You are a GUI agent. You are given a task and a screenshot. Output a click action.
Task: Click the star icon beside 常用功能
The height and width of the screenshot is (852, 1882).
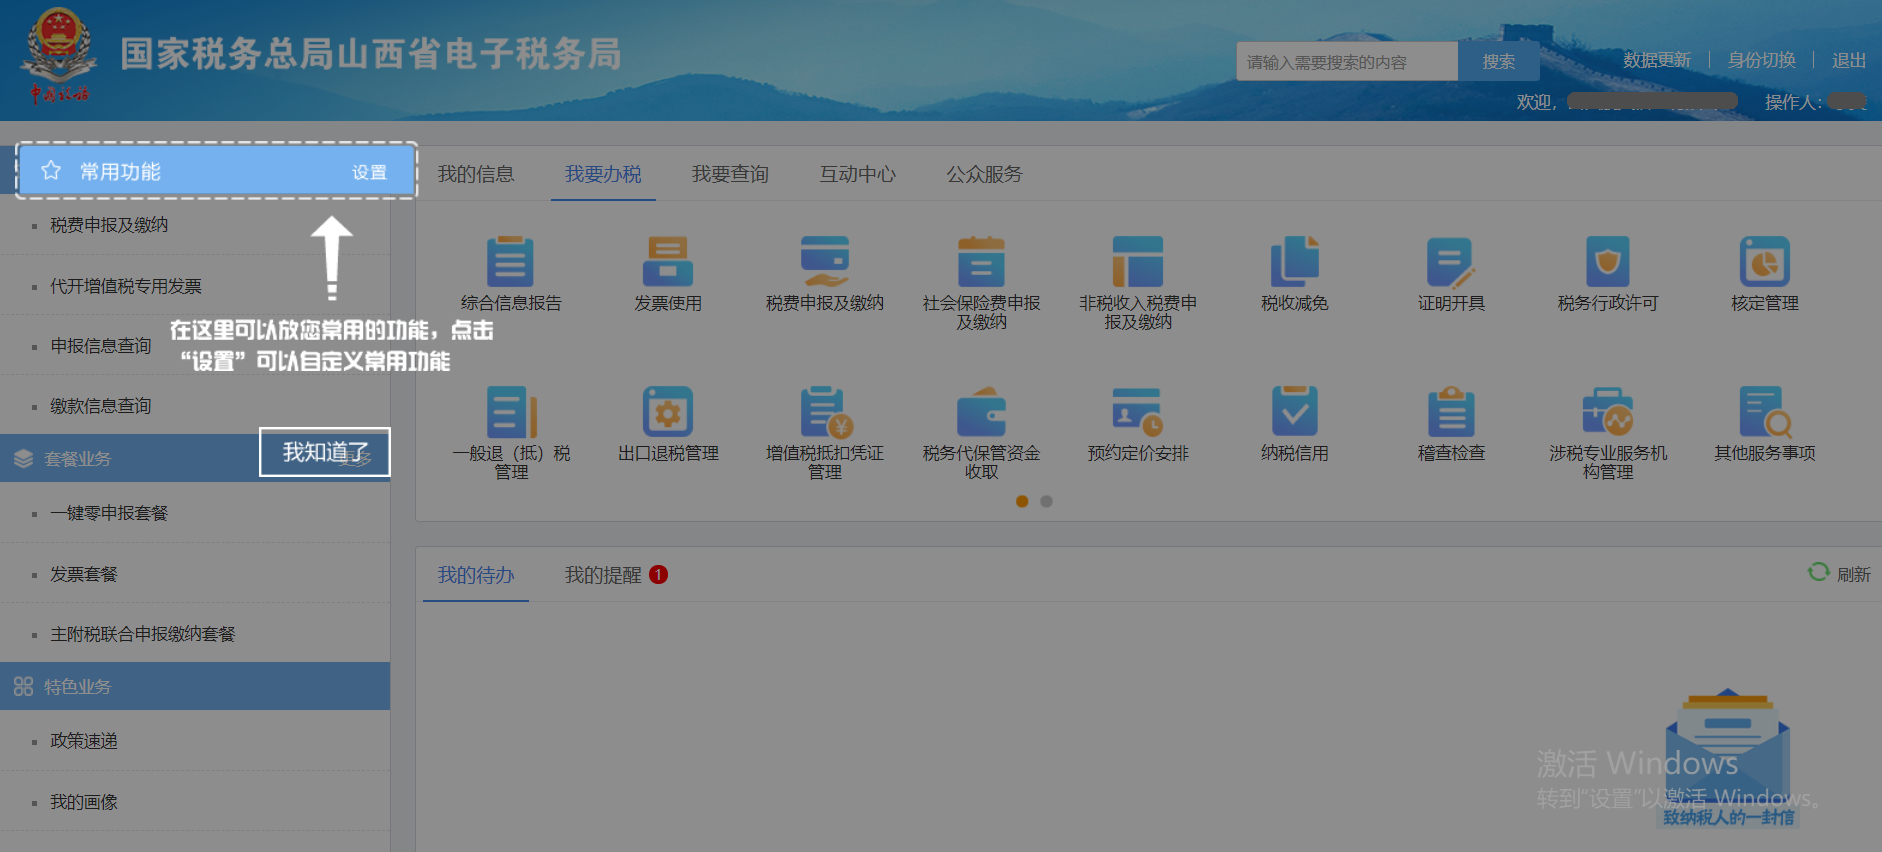[51, 171]
